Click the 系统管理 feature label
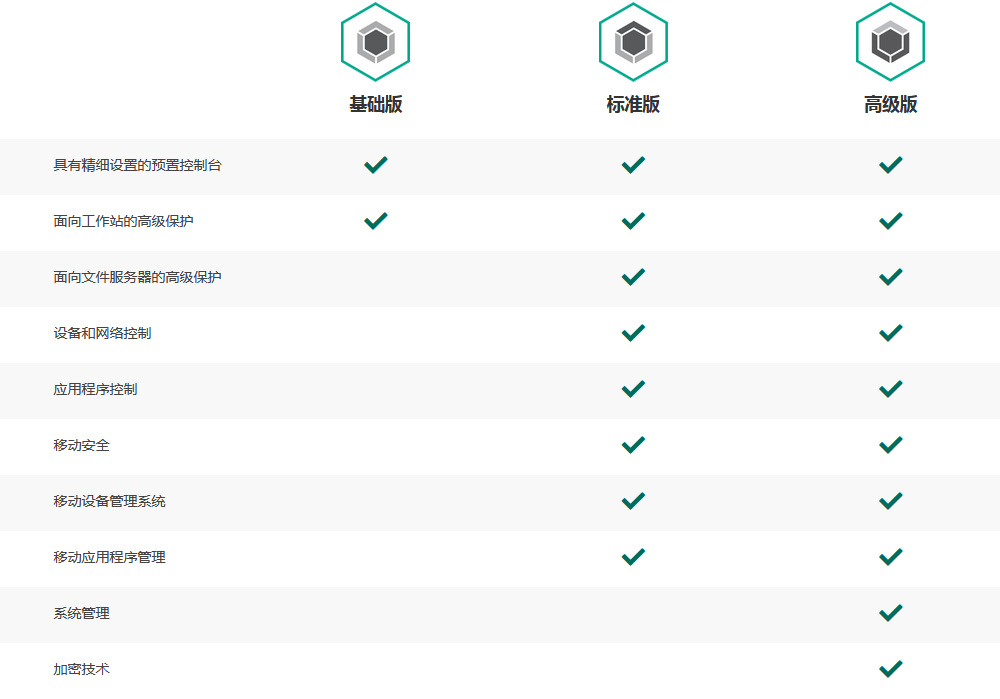This screenshot has width=1000, height=699. click(81, 613)
